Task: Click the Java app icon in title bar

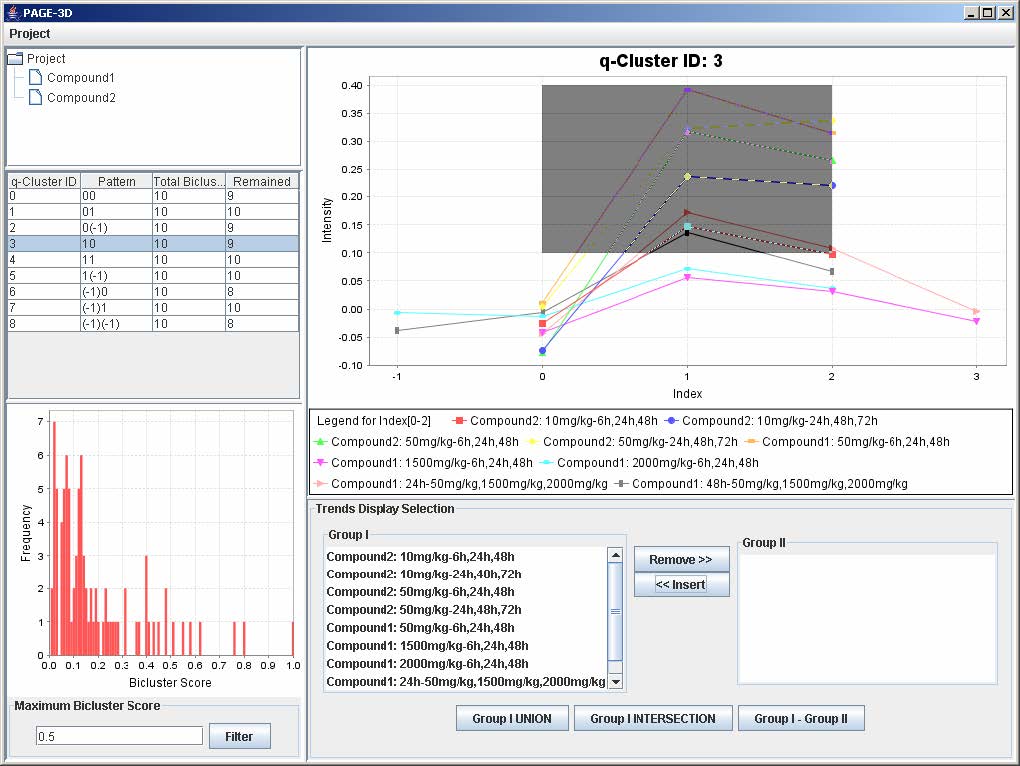Action: point(11,11)
